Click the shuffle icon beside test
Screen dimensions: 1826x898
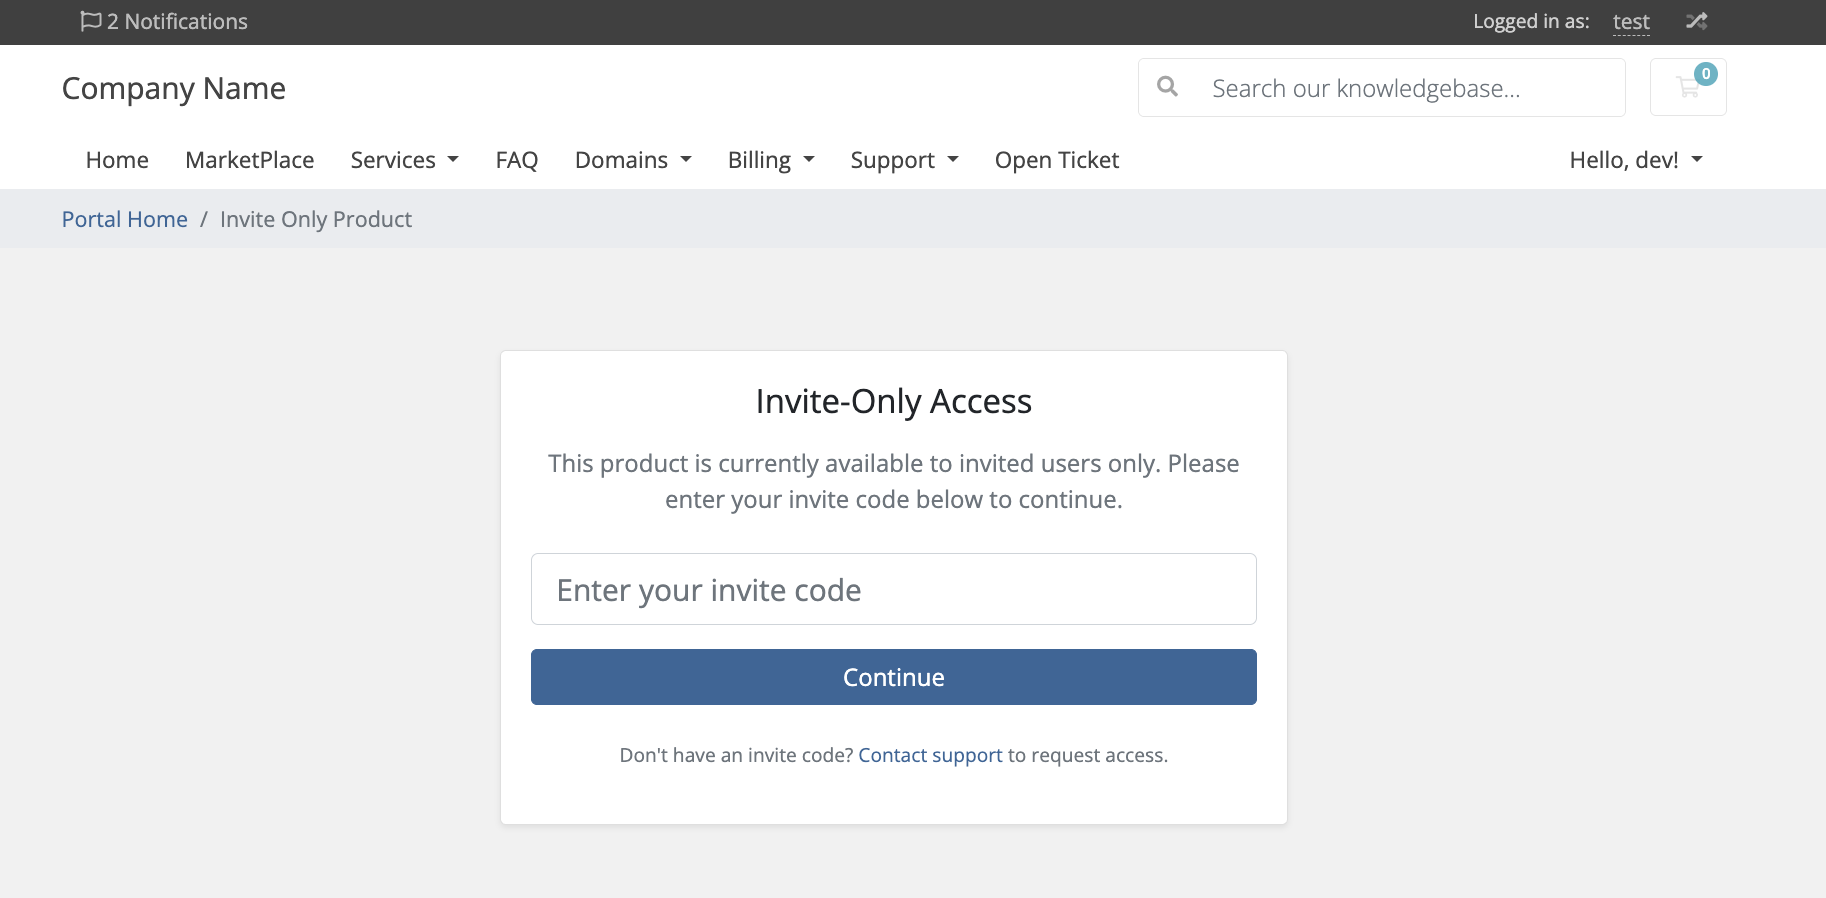(x=1696, y=21)
